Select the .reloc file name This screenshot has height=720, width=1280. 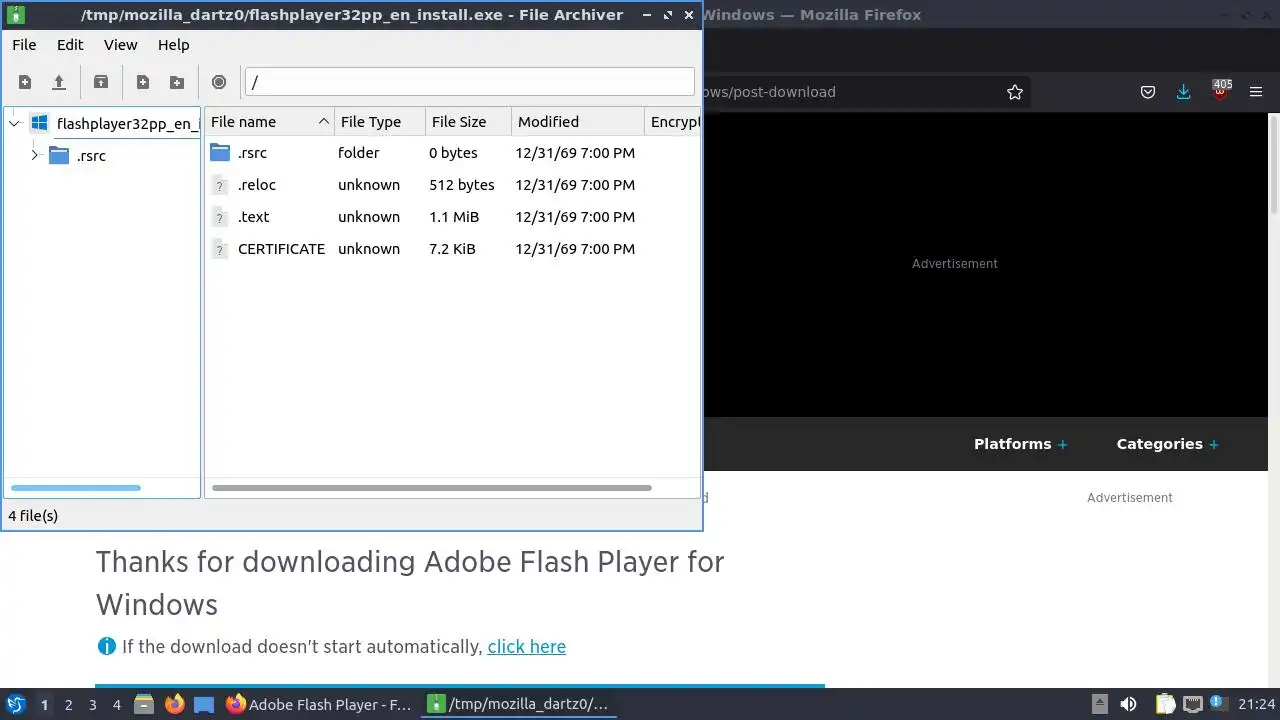tap(257, 185)
